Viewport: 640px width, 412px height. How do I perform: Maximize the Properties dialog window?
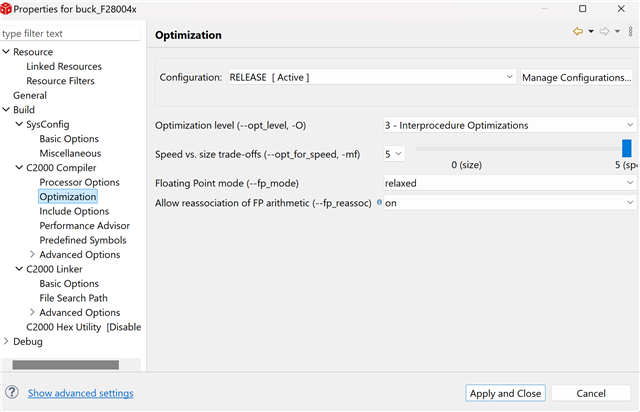tap(582, 9)
